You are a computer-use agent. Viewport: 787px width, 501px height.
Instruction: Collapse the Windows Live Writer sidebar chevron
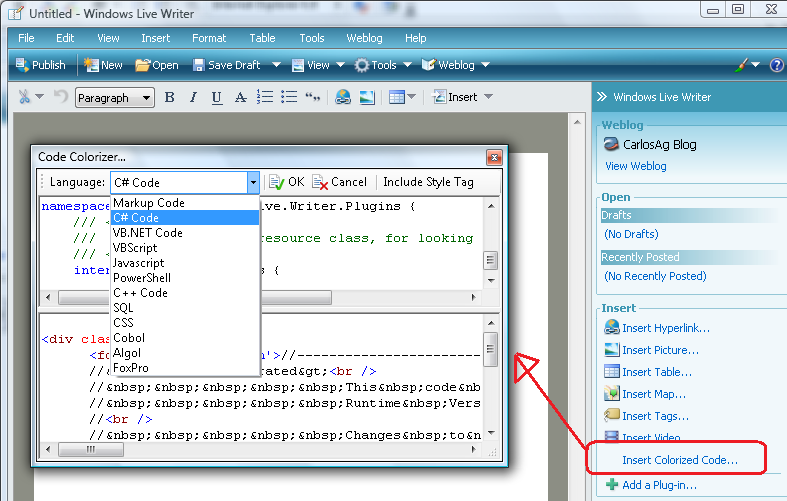601,97
